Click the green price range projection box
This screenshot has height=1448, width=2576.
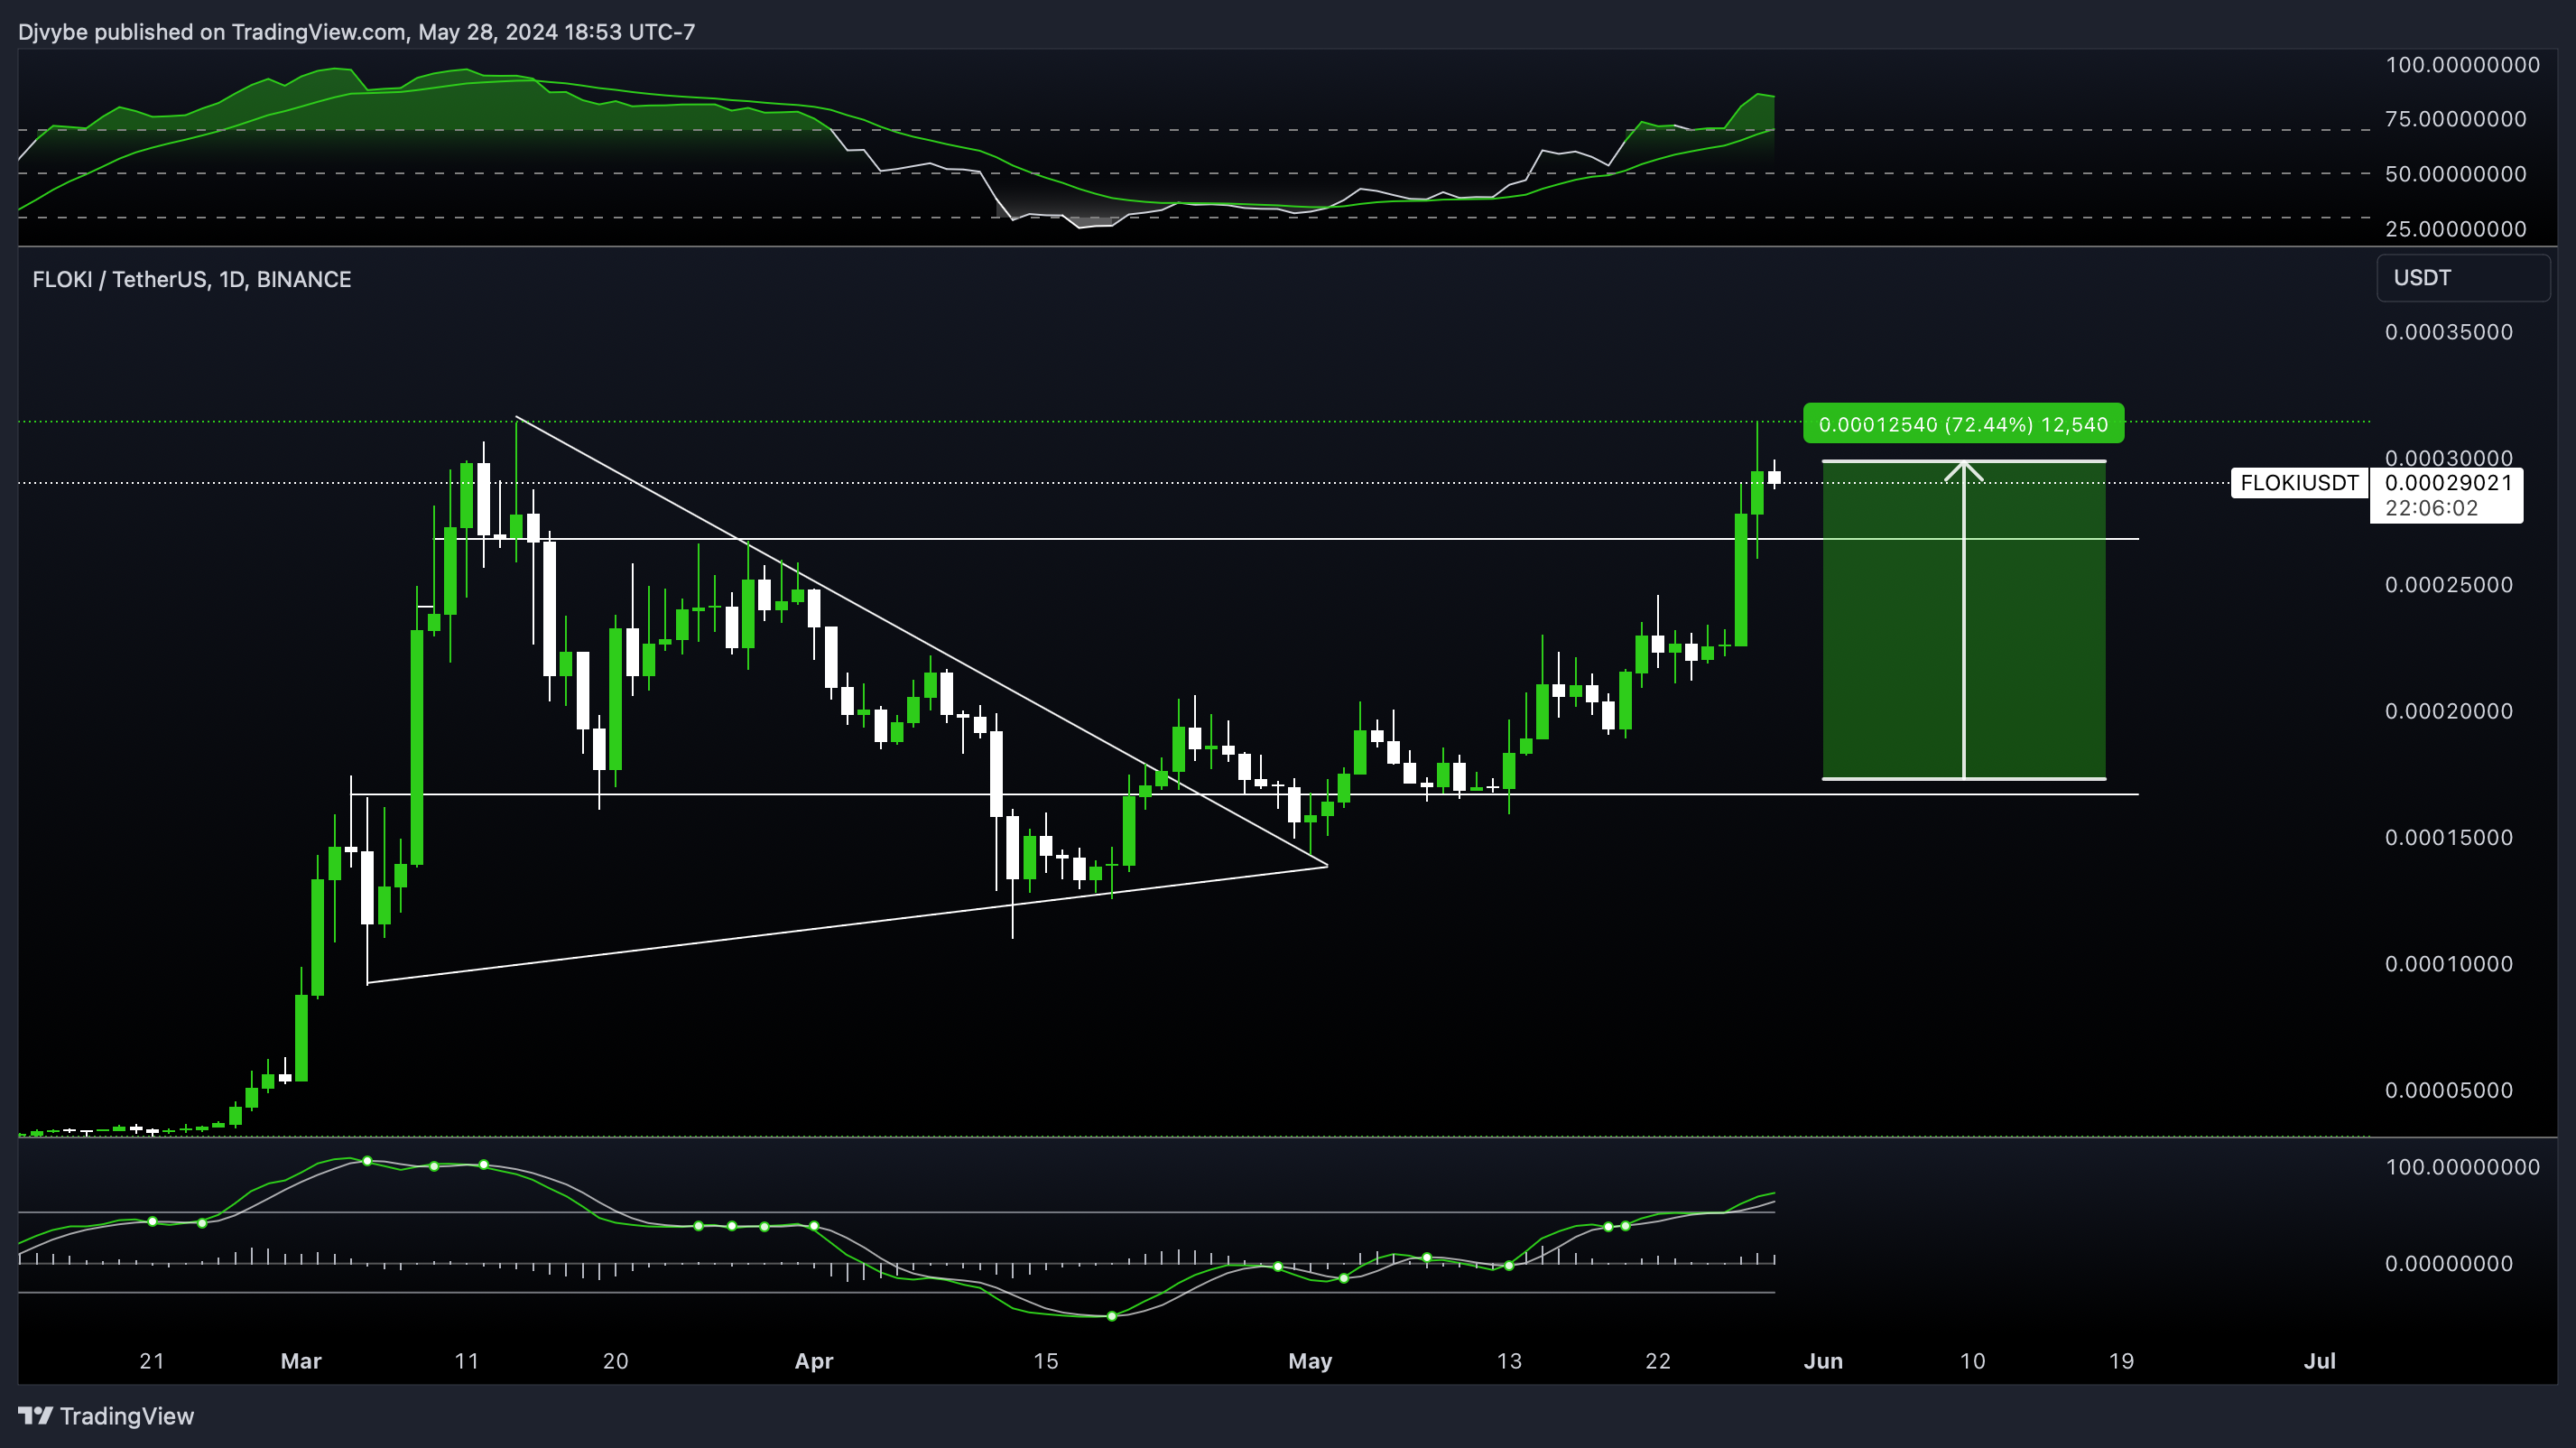coord(1963,619)
